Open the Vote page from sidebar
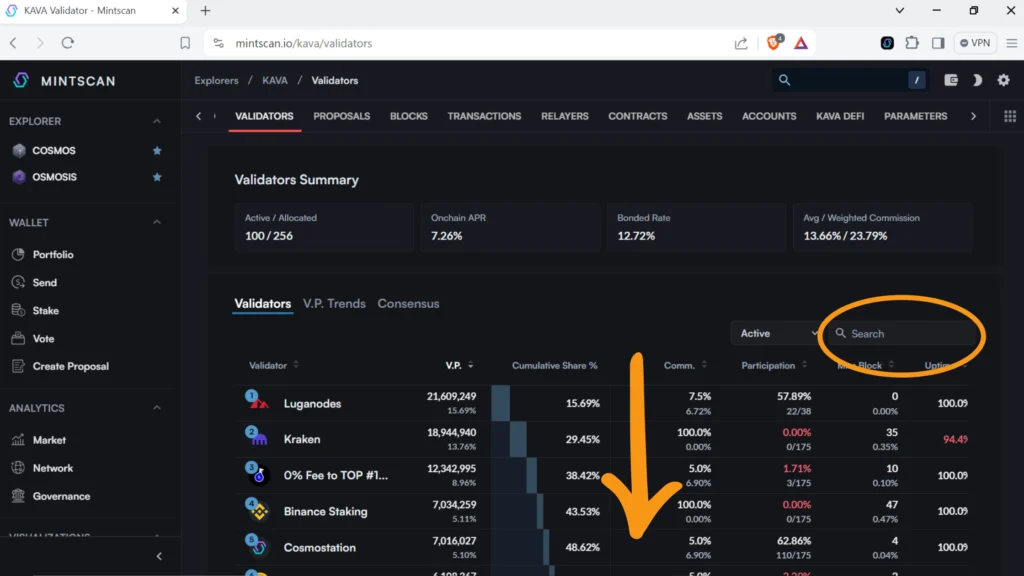The image size is (1024, 576). (43, 339)
